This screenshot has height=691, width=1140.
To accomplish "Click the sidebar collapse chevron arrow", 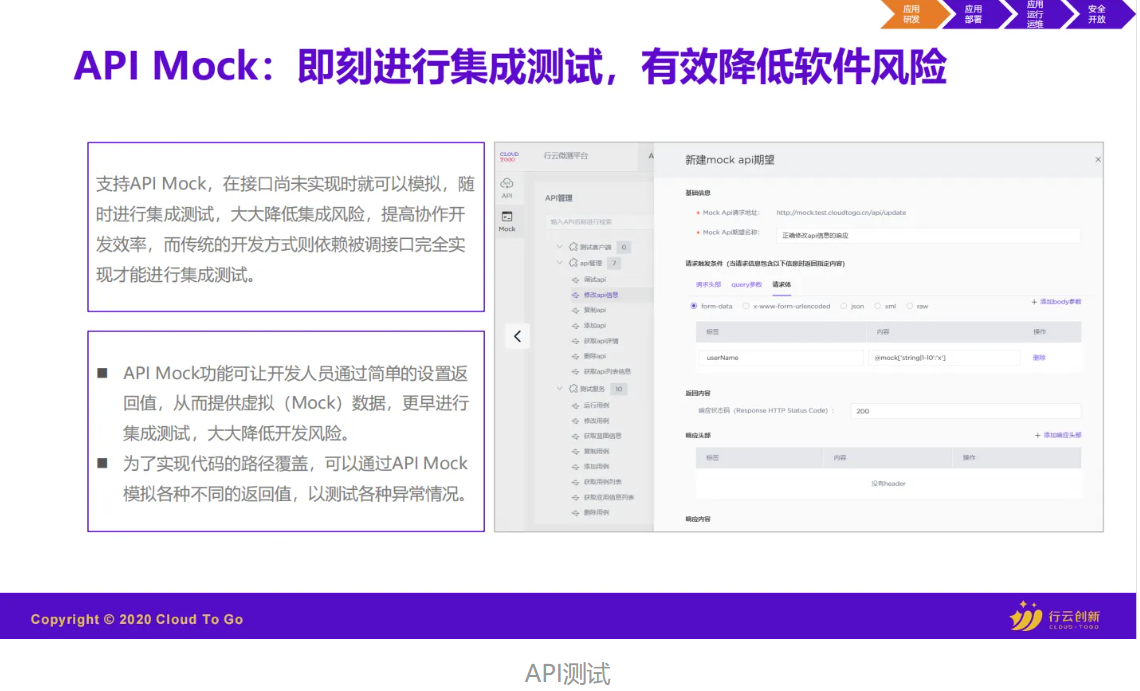I will point(516,337).
